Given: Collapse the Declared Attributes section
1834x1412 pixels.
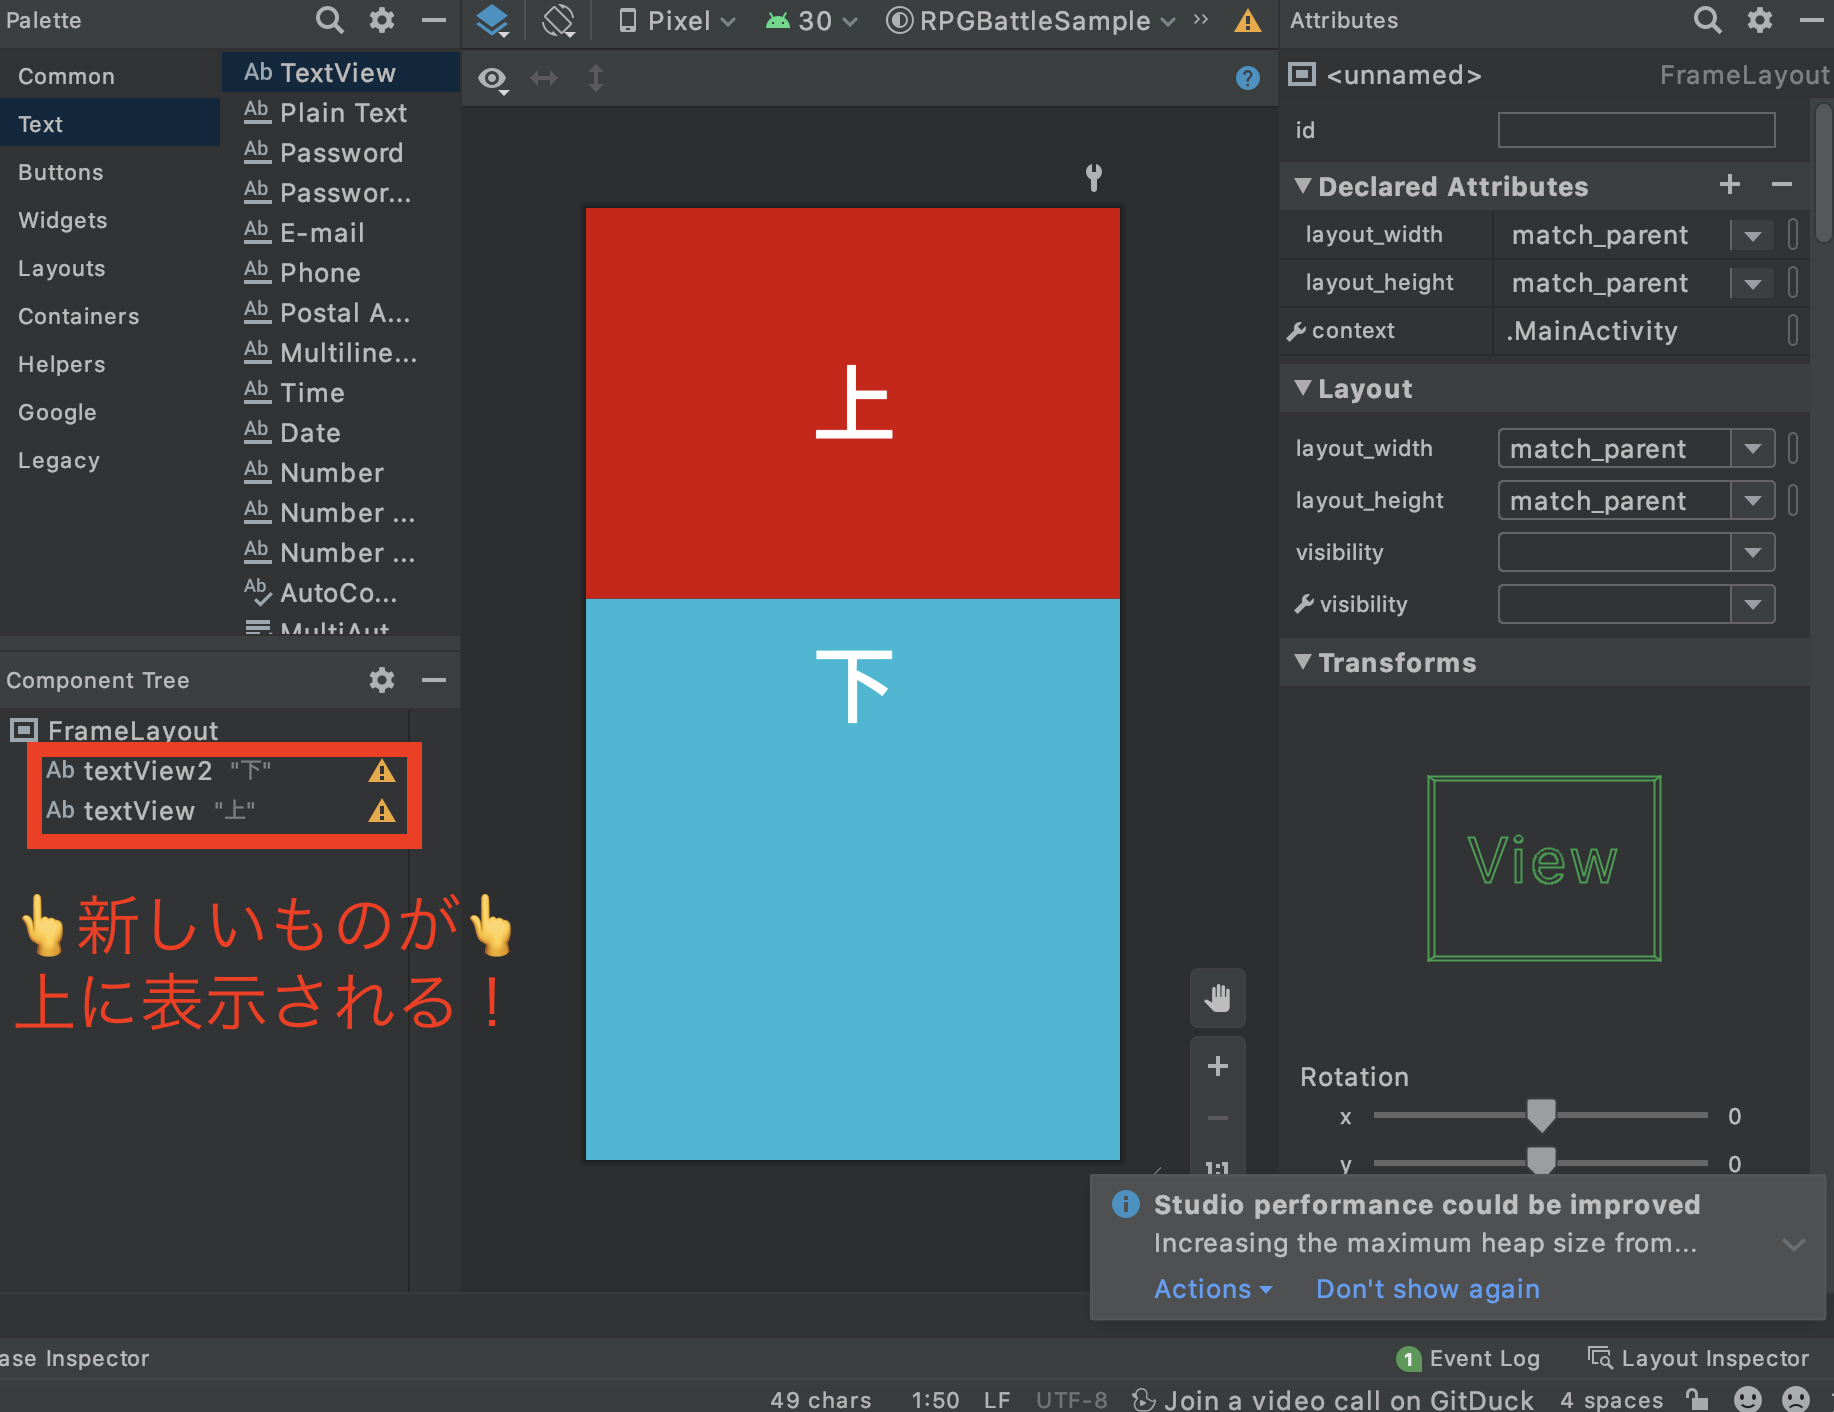Looking at the screenshot, I should tap(1302, 186).
